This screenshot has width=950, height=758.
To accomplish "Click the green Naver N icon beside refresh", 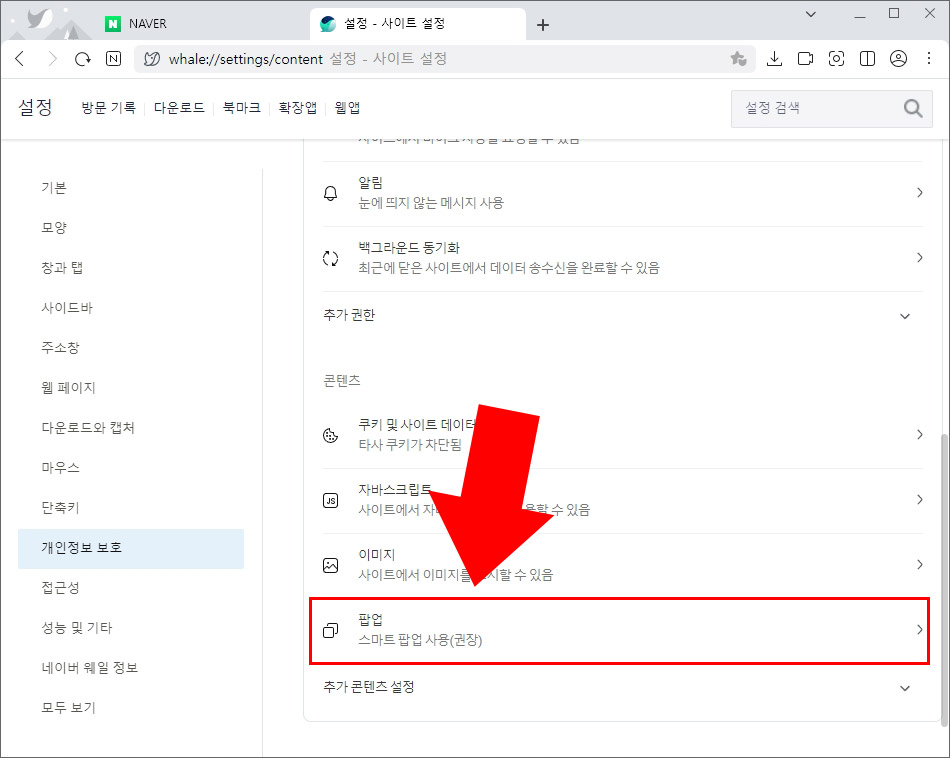I will (113, 58).
